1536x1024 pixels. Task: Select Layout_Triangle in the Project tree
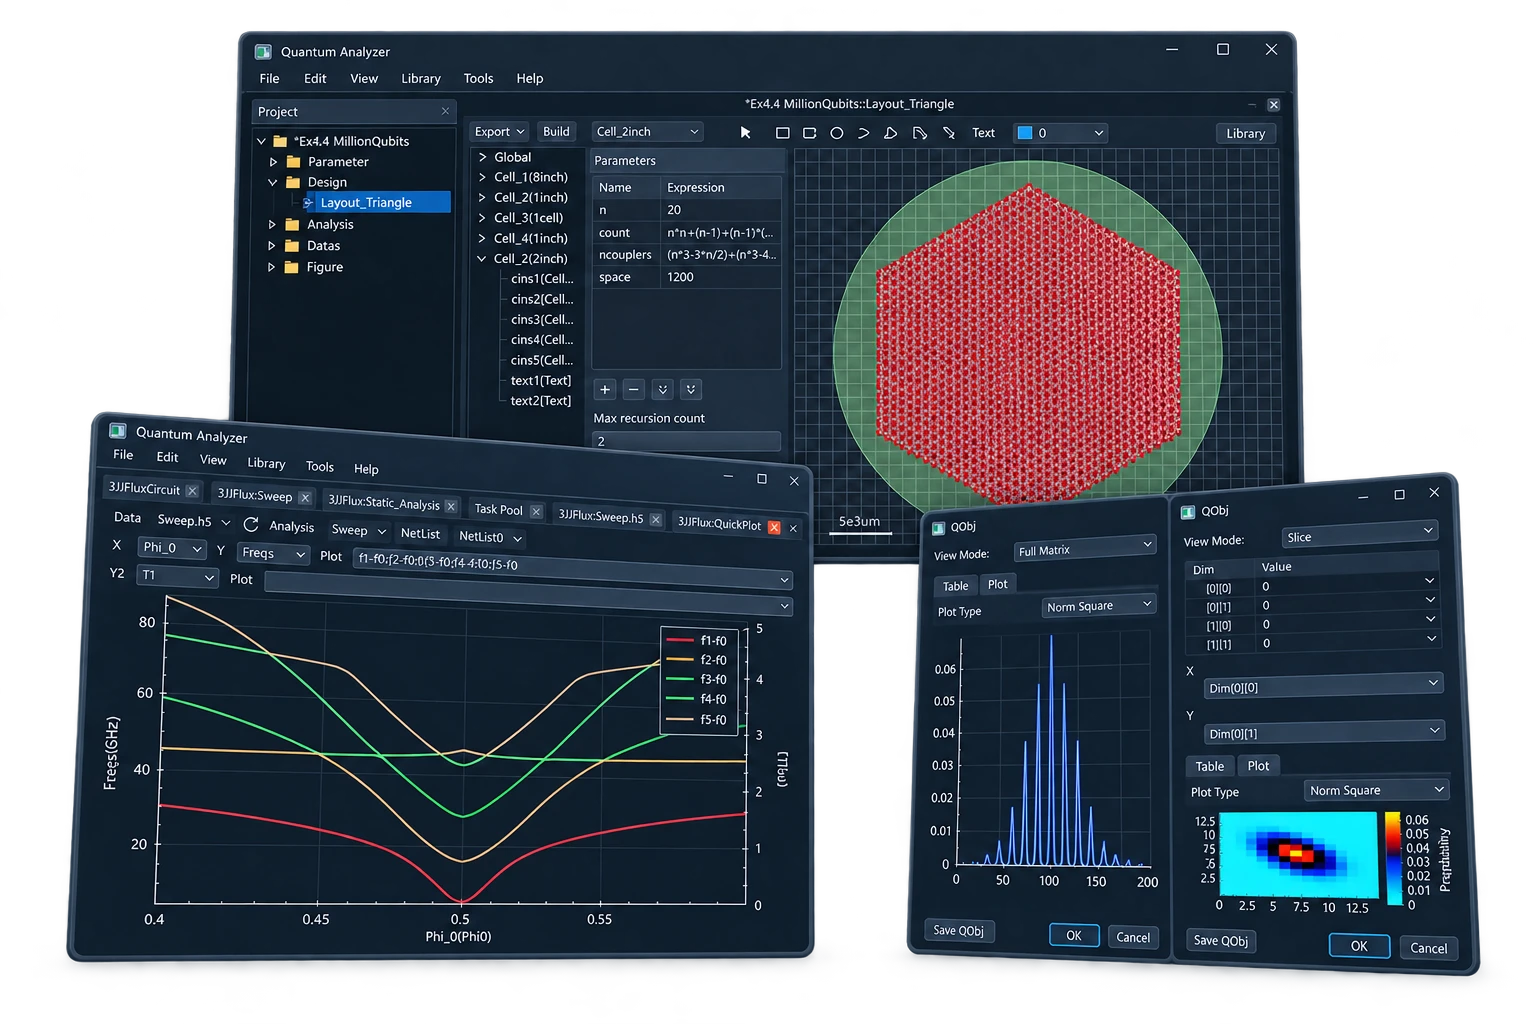click(x=366, y=202)
